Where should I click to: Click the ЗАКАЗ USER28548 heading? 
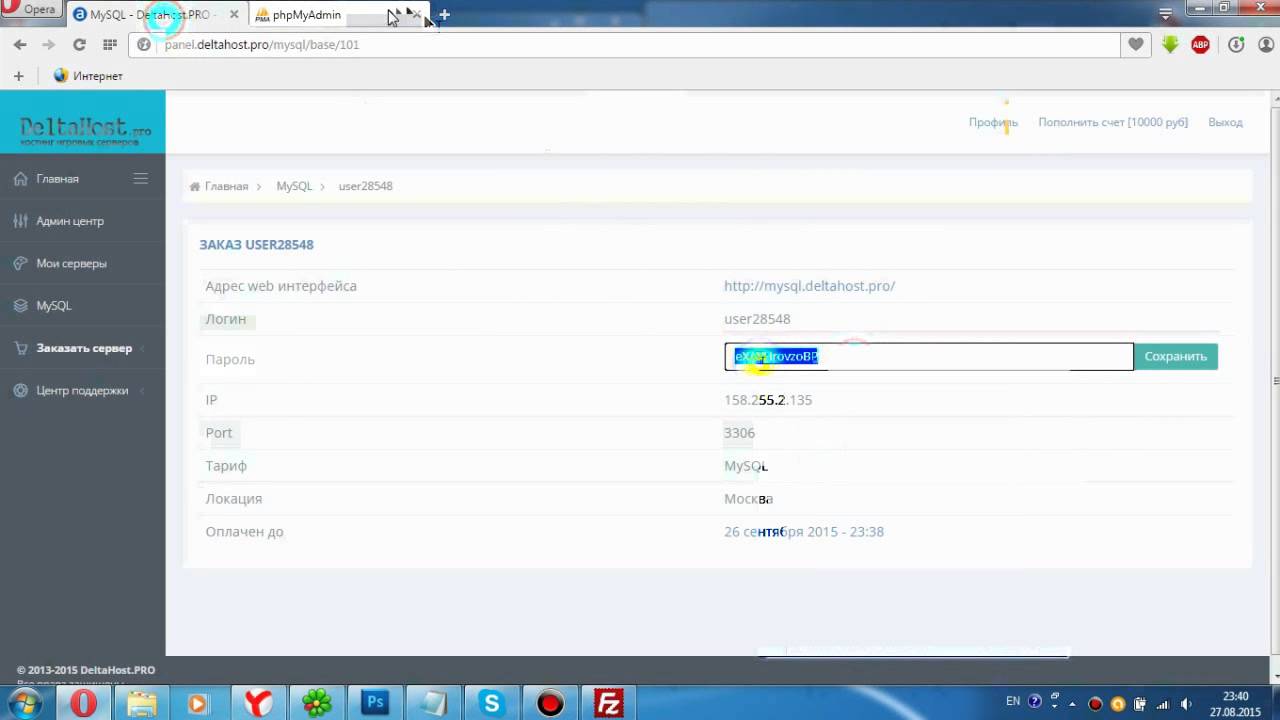(x=256, y=245)
